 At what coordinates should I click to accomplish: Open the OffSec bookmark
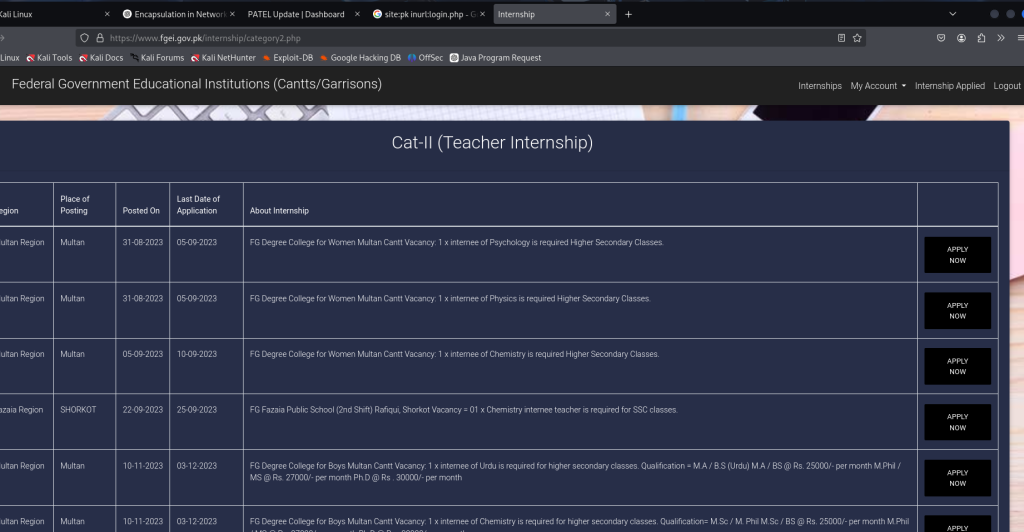pyautogui.click(x=425, y=58)
